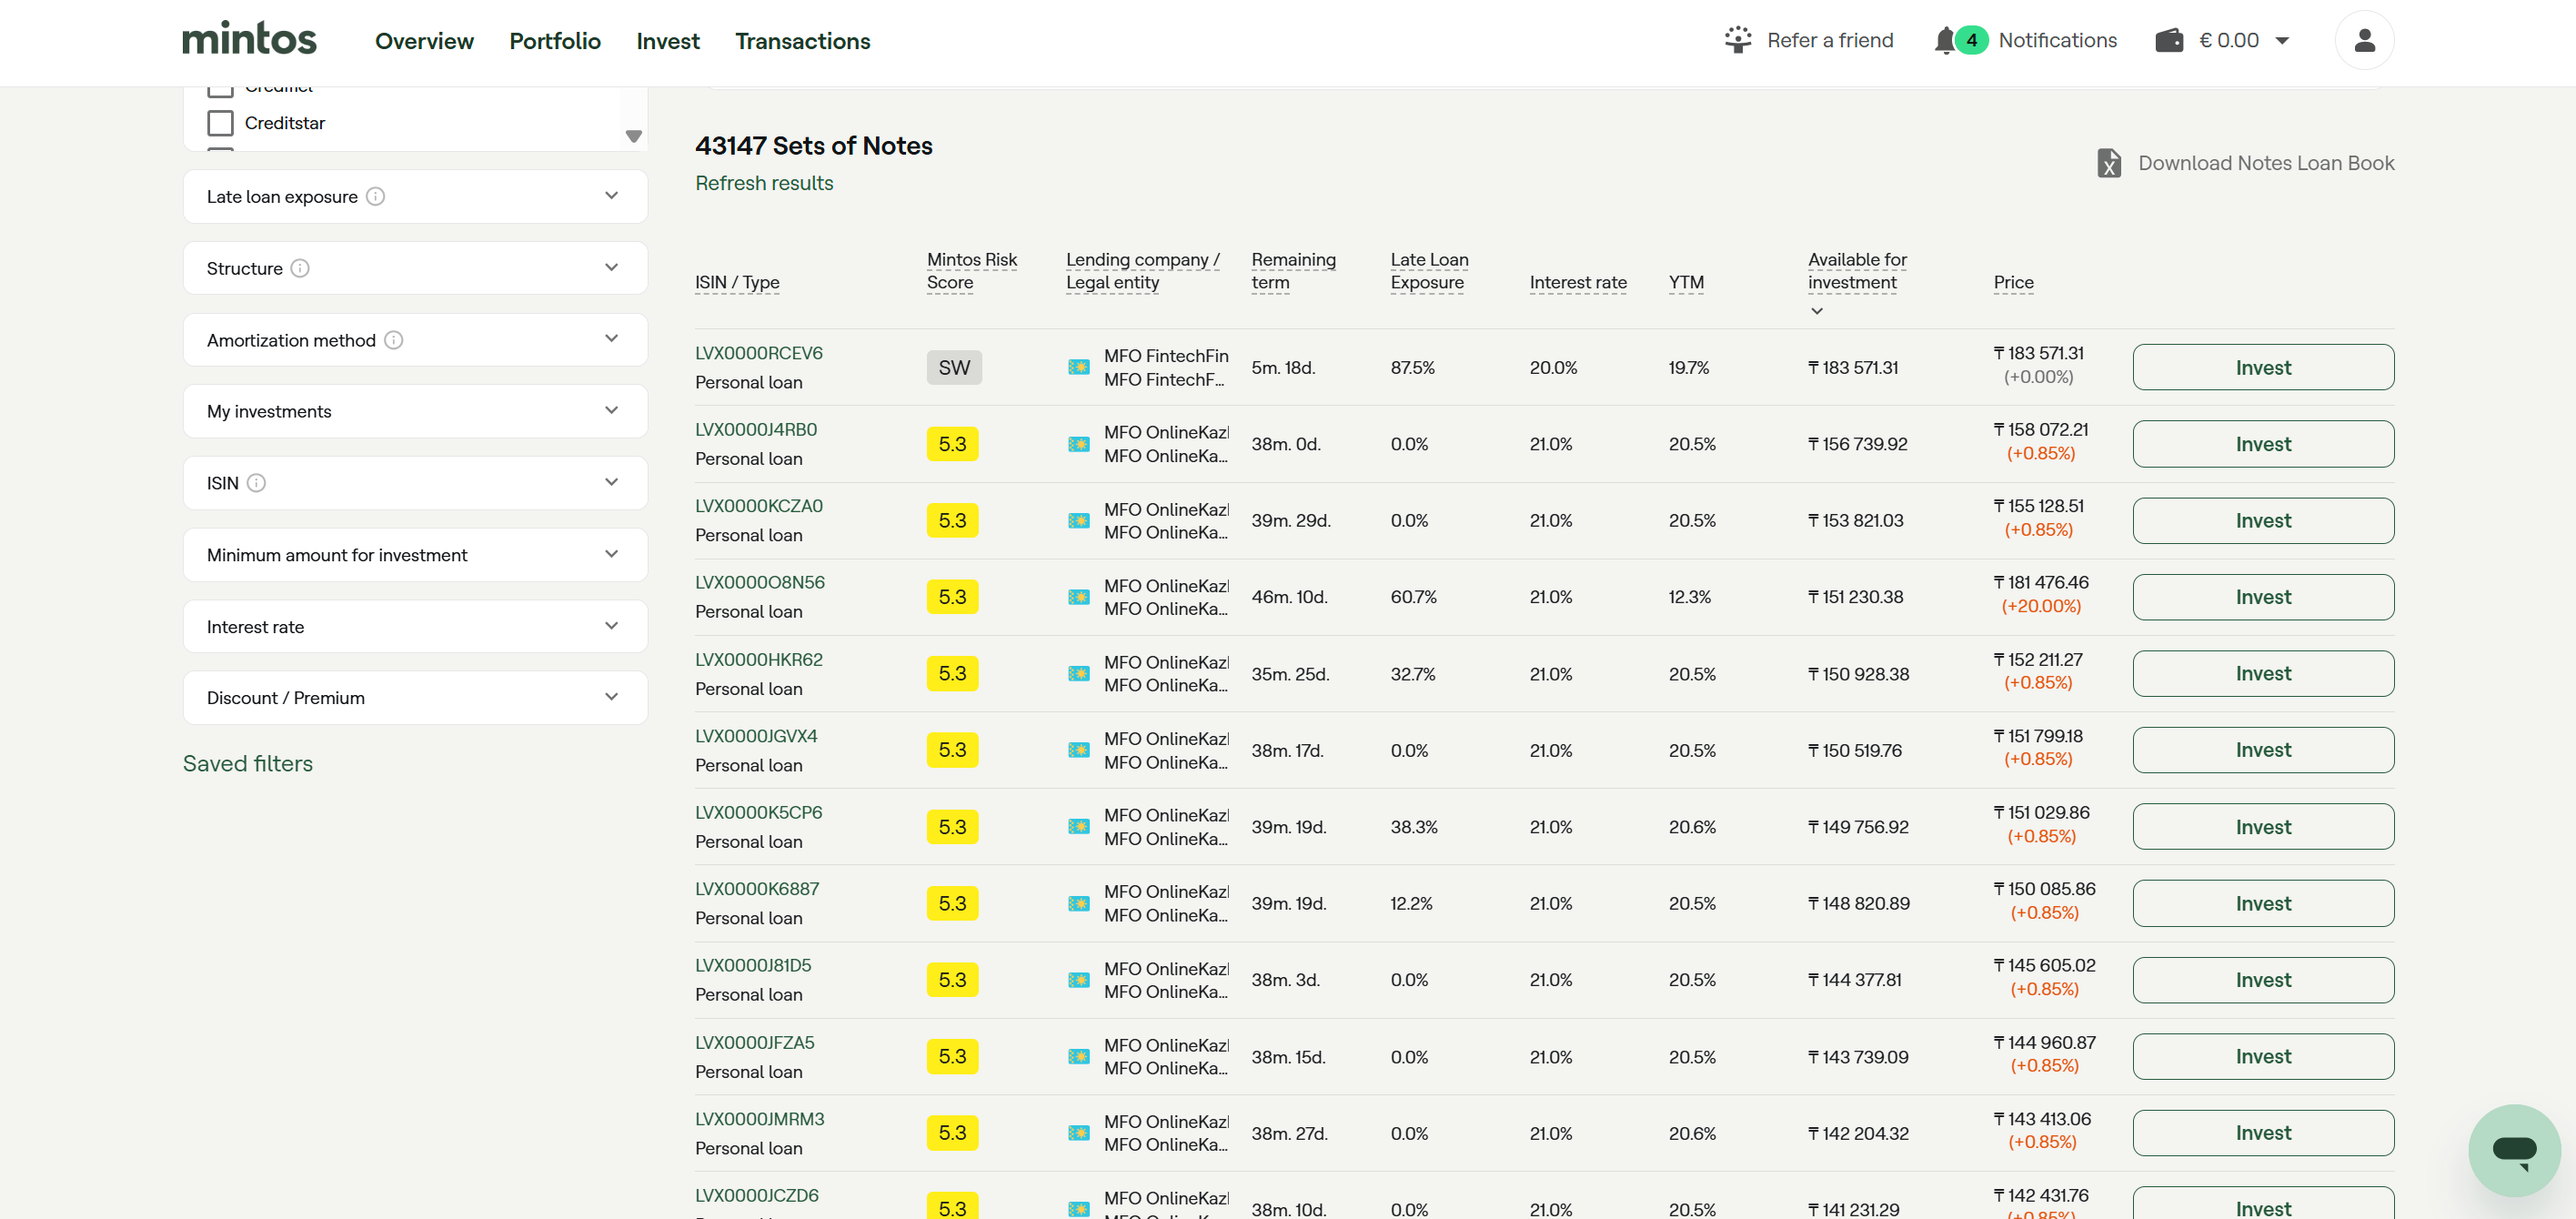The width and height of the screenshot is (2576, 1219).
Task: Click the wallet balance icon
Action: point(2169,40)
